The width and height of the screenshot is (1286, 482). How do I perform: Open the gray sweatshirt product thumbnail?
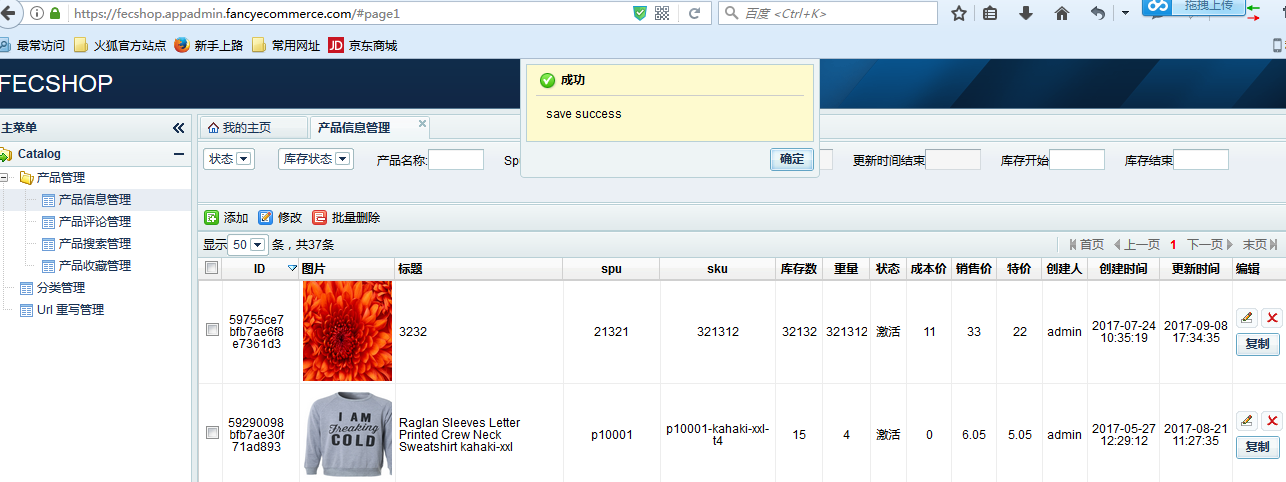click(347, 433)
